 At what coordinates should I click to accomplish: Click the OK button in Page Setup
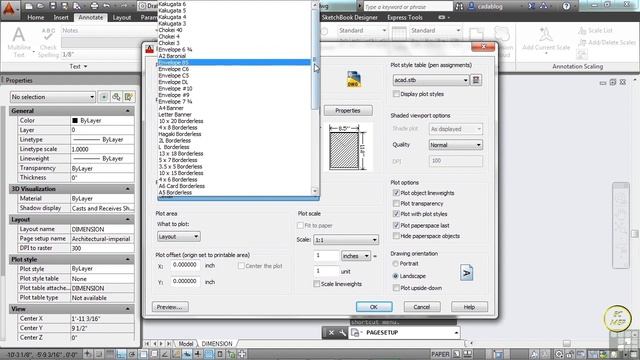pos(374,307)
